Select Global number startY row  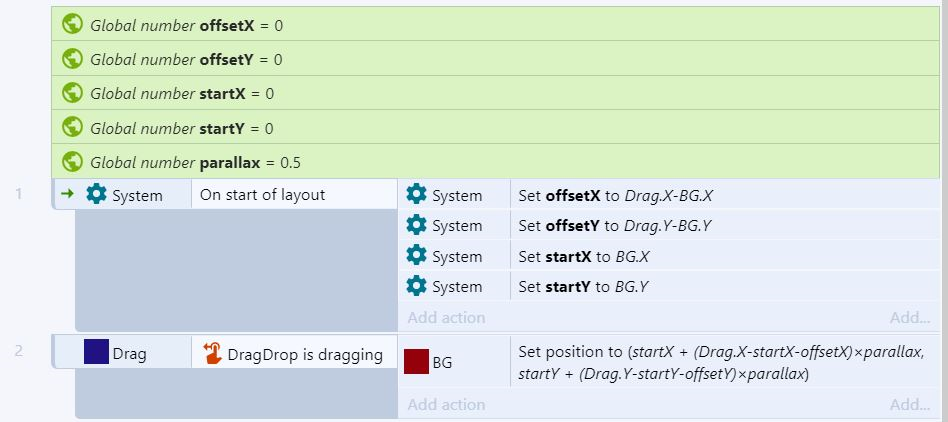pos(496,128)
